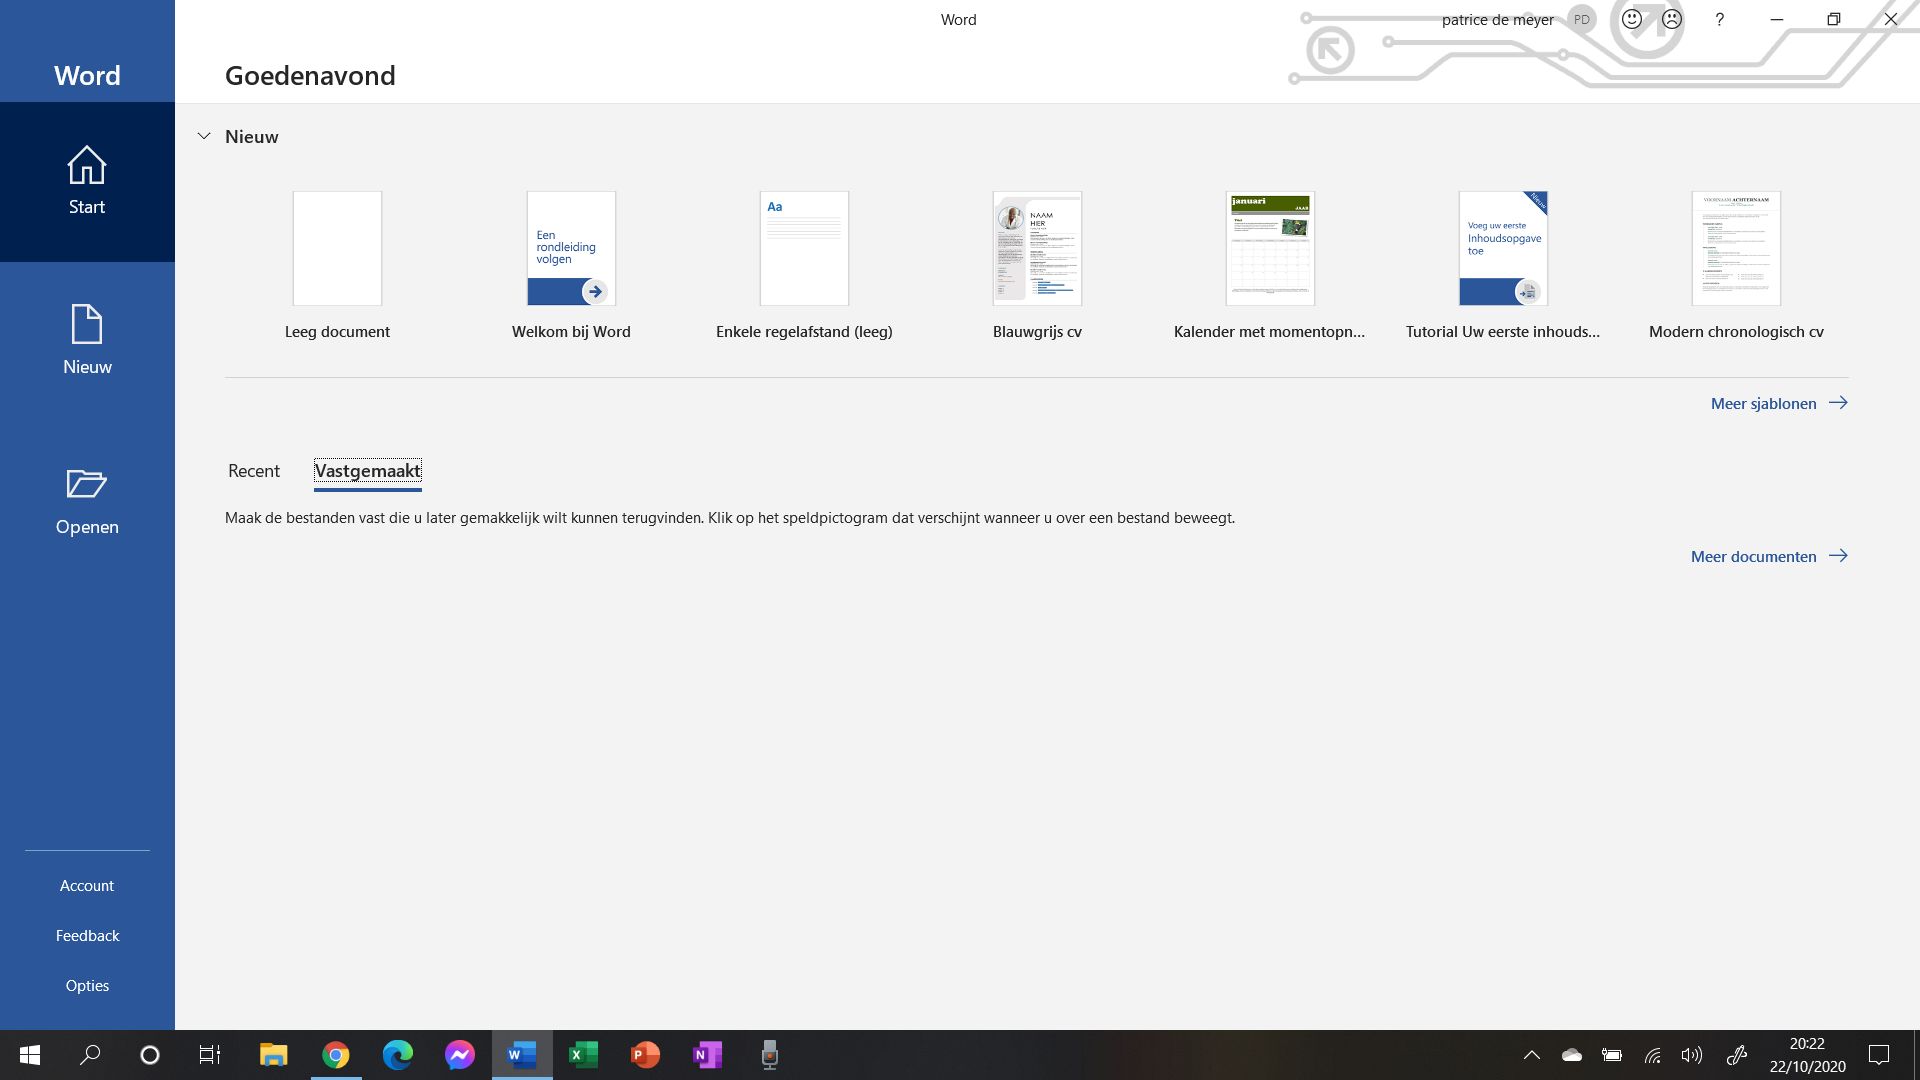The height and width of the screenshot is (1080, 1920).
Task: Choose the Modern chronologisch cv template
Action: pyautogui.click(x=1736, y=266)
